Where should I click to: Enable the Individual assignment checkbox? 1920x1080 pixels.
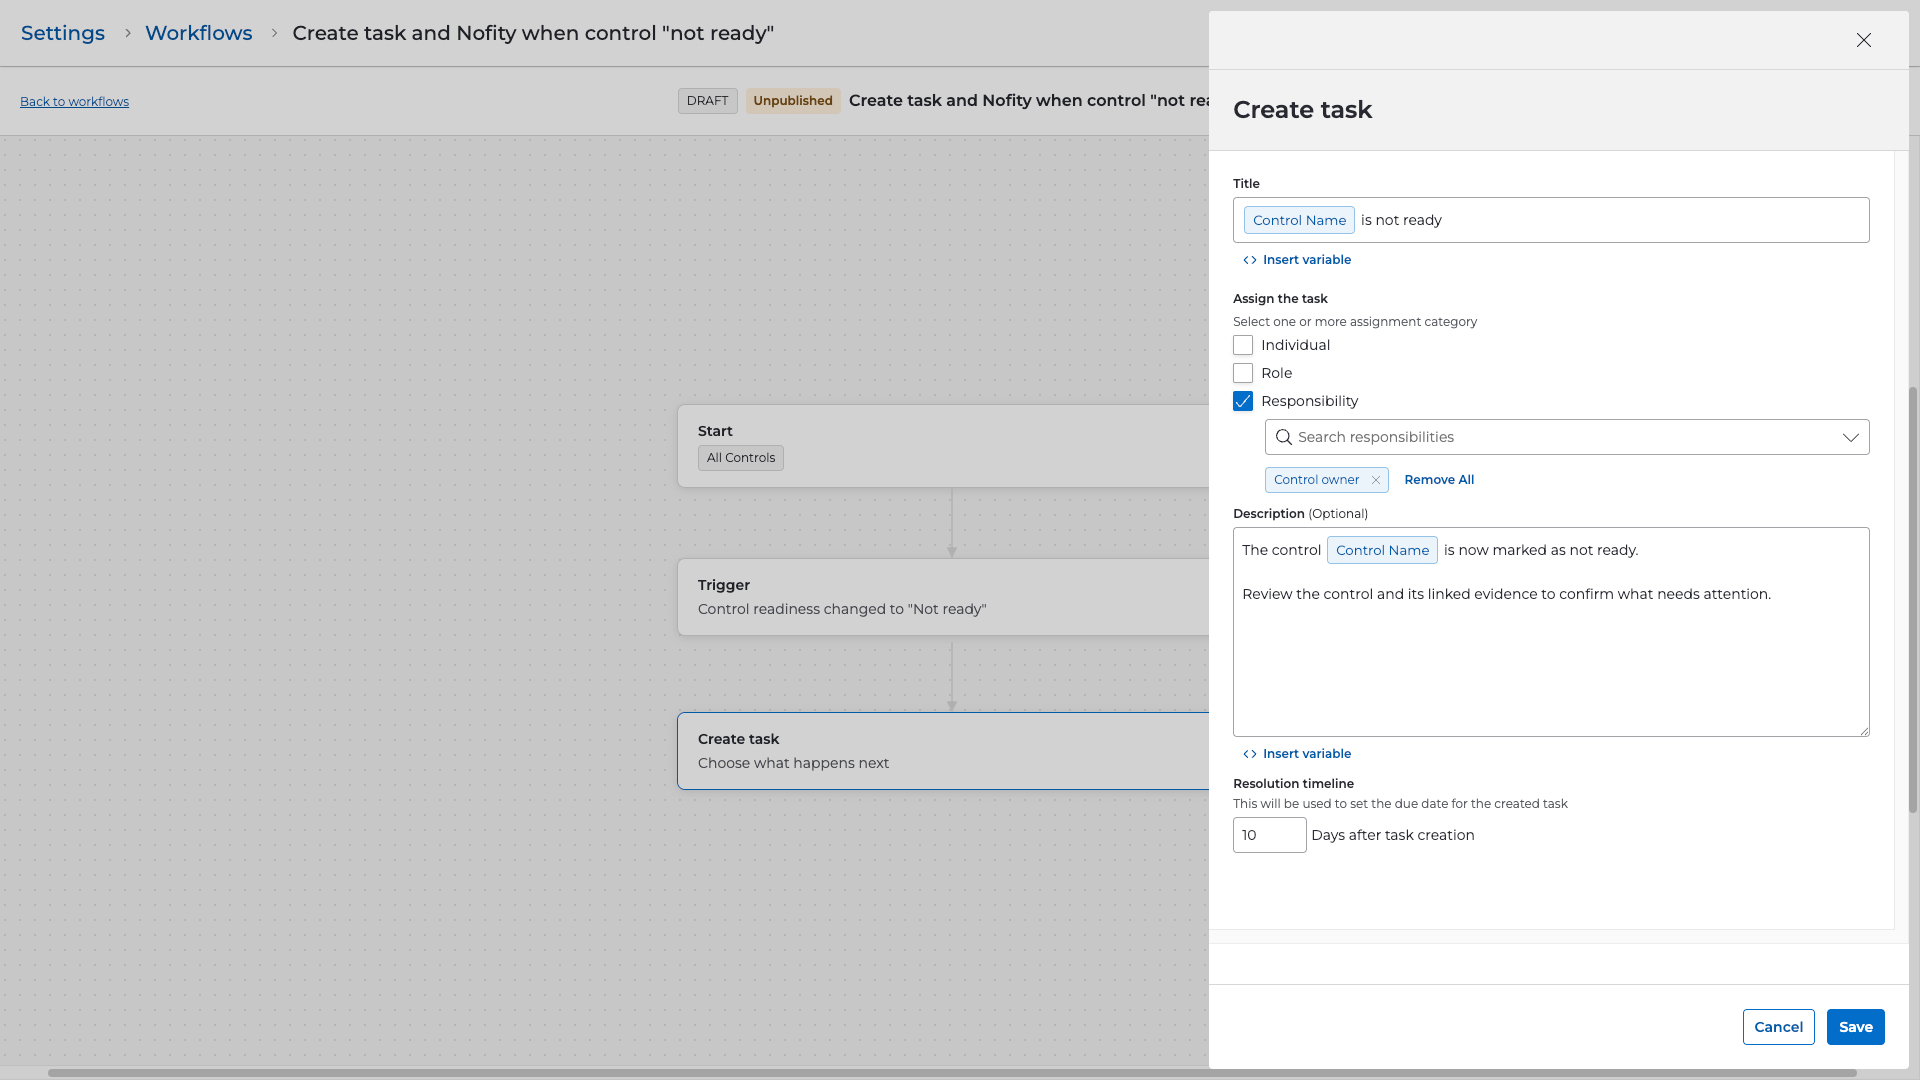1243,345
